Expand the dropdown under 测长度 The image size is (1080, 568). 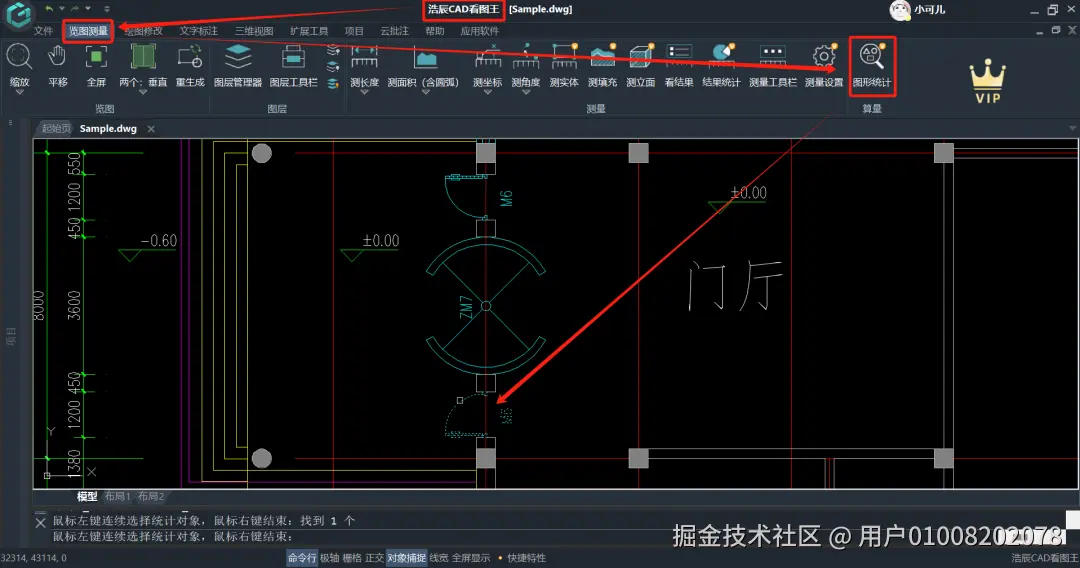coord(364,92)
